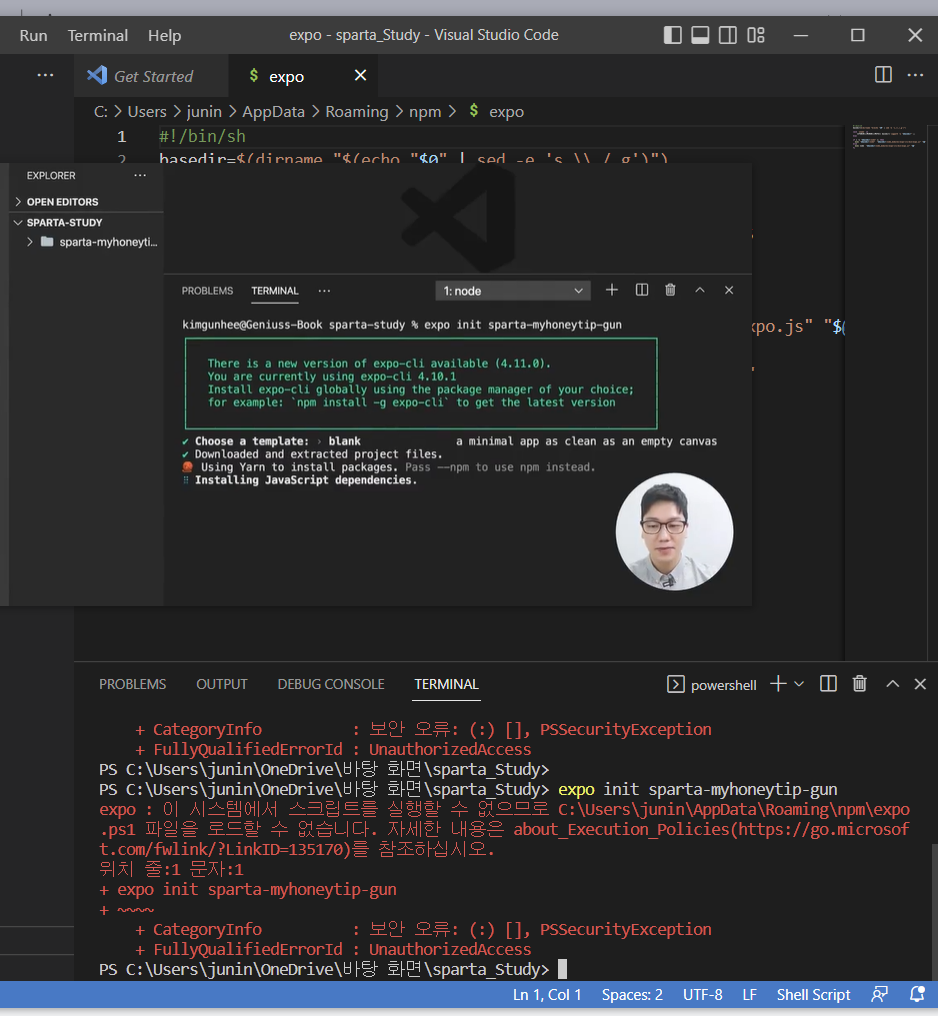
Task: Click the junin breadcrumb
Action: (x=204, y=111)
